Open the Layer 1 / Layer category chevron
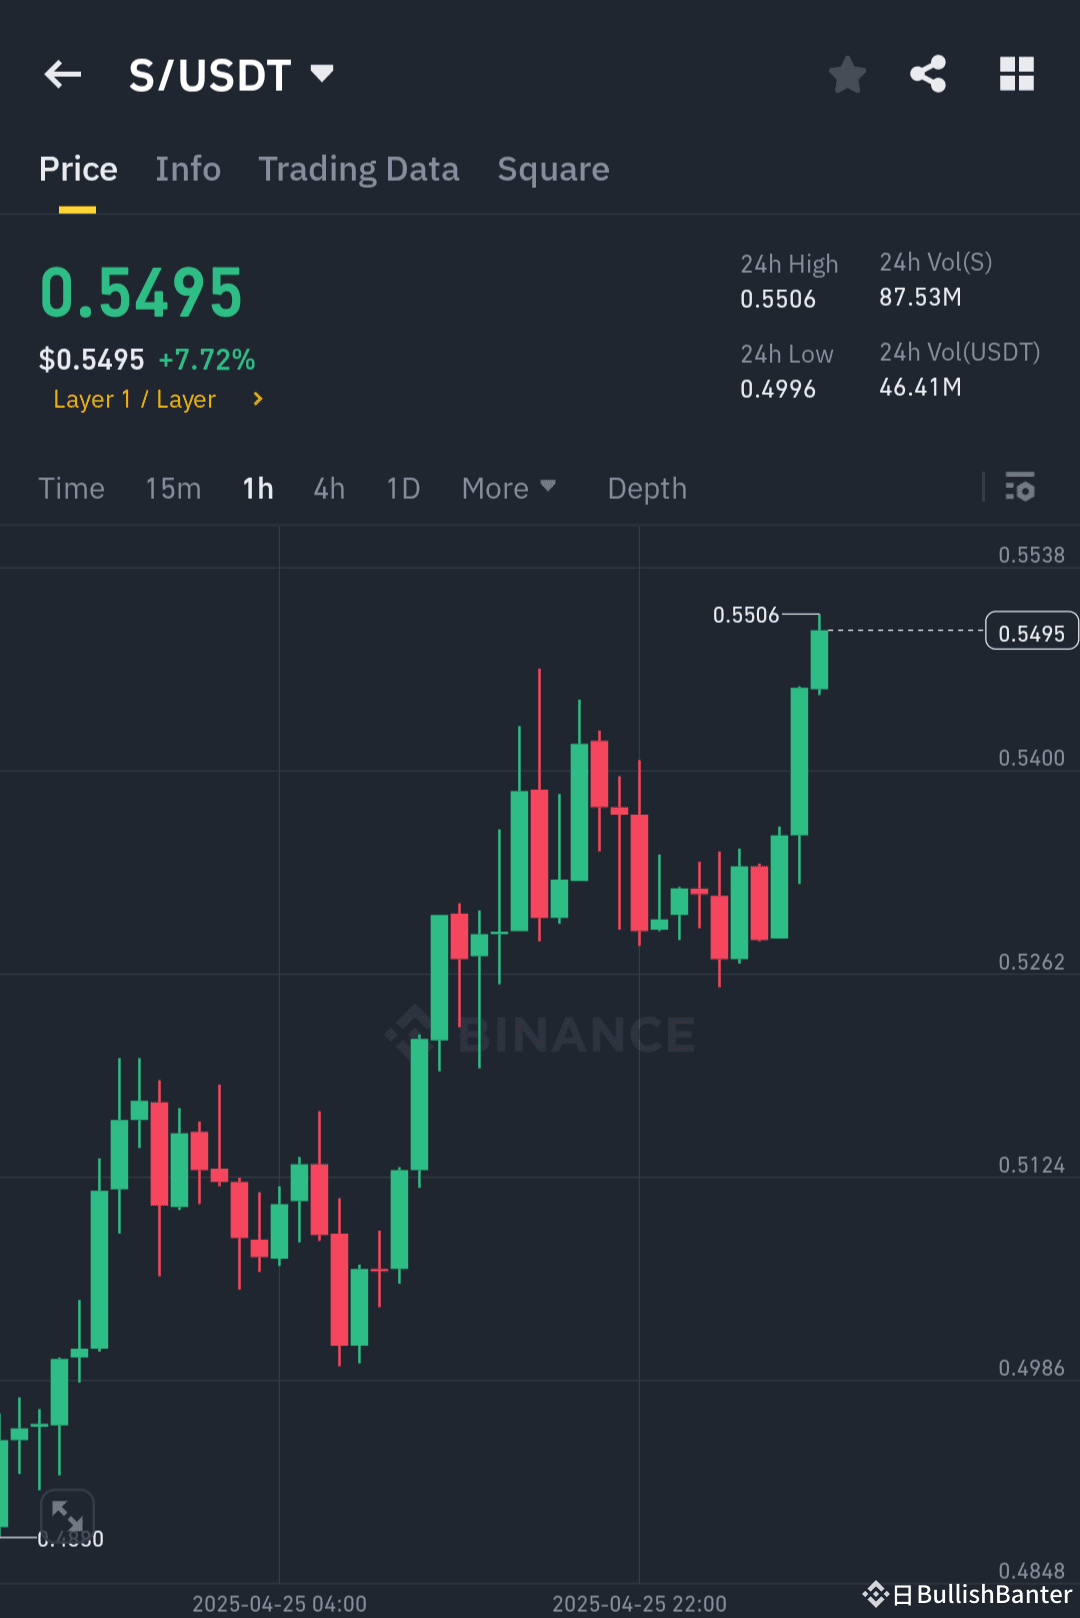Viewport: 1080px width, 1618px height. click(x=256, y=399)
